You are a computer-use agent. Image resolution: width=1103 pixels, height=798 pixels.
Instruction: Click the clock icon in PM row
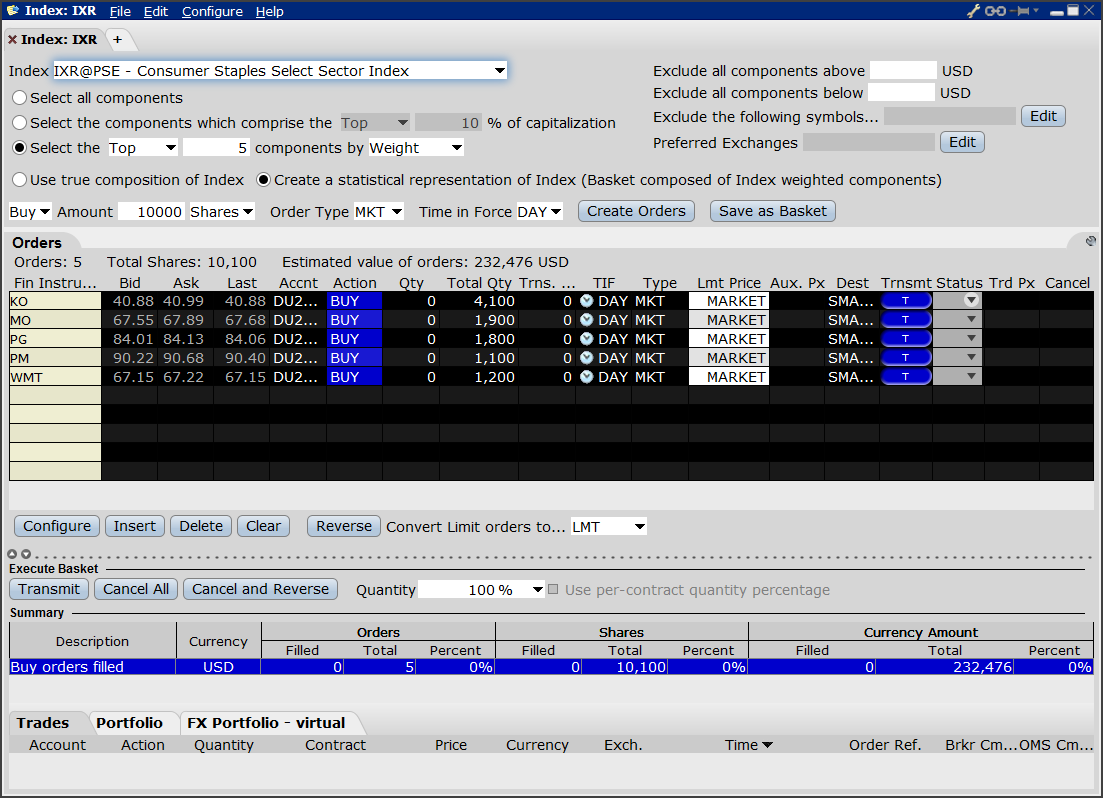[587, 358]
